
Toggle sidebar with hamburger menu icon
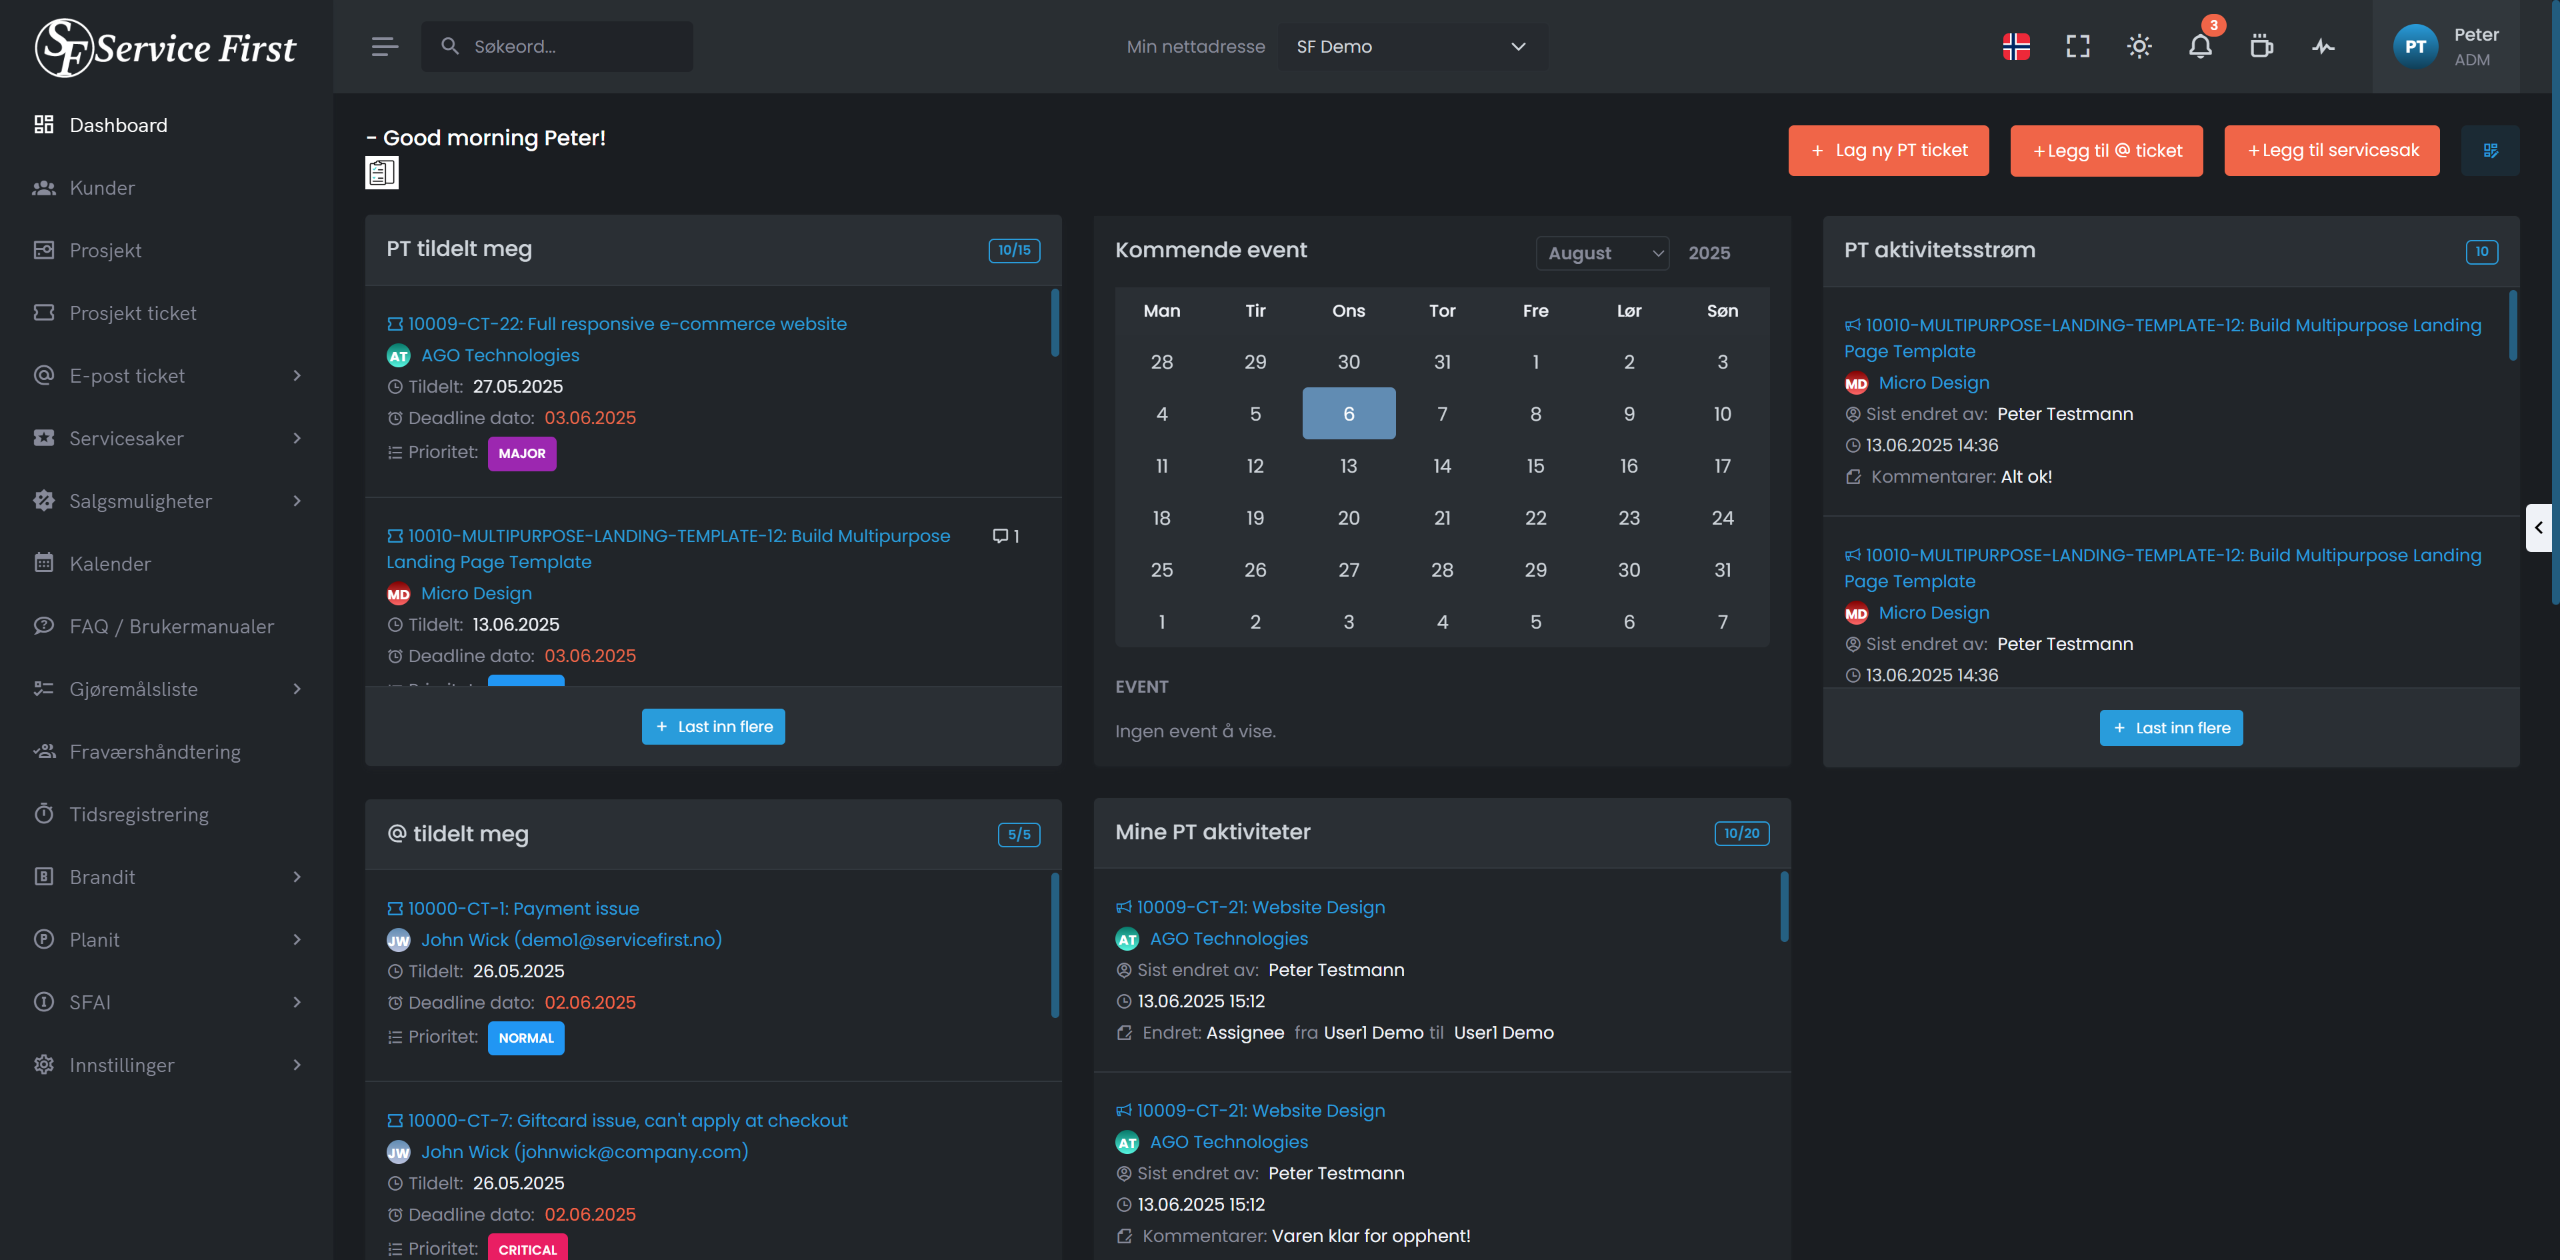[385, 46]
